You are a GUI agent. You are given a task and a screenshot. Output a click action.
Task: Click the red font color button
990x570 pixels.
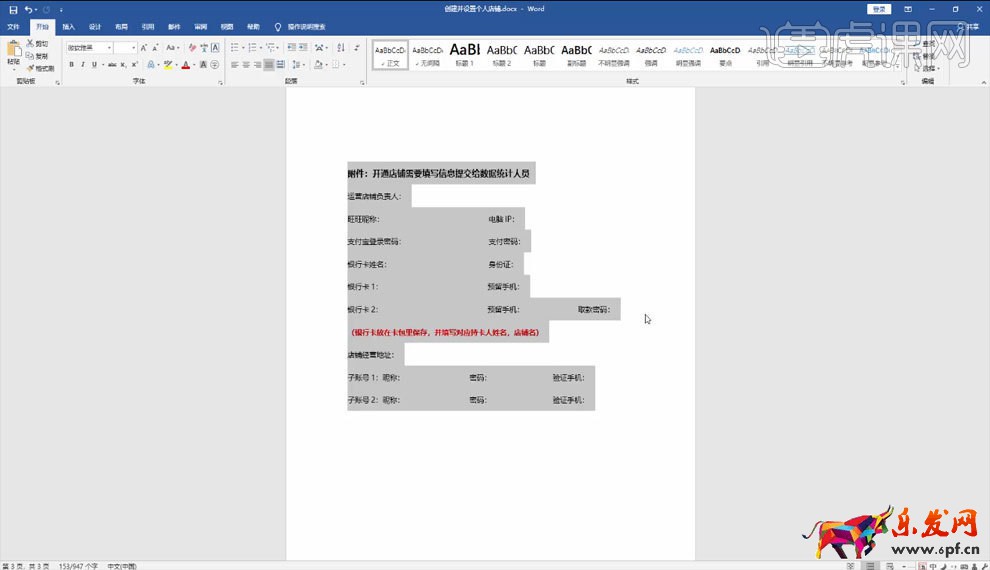click(185, 65)
